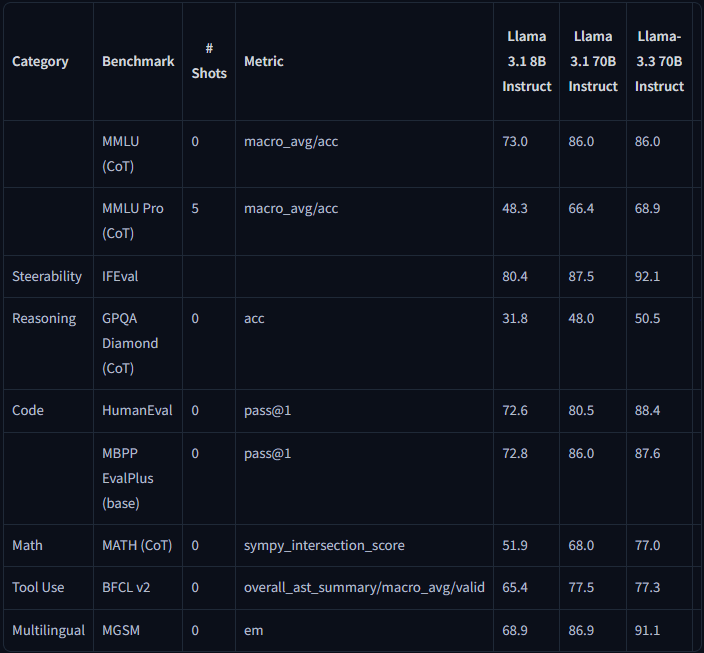Click the 87.5 IFEval score
Image resolution: width=704 pixels, height=653 pixels.
tap(581, 276)
